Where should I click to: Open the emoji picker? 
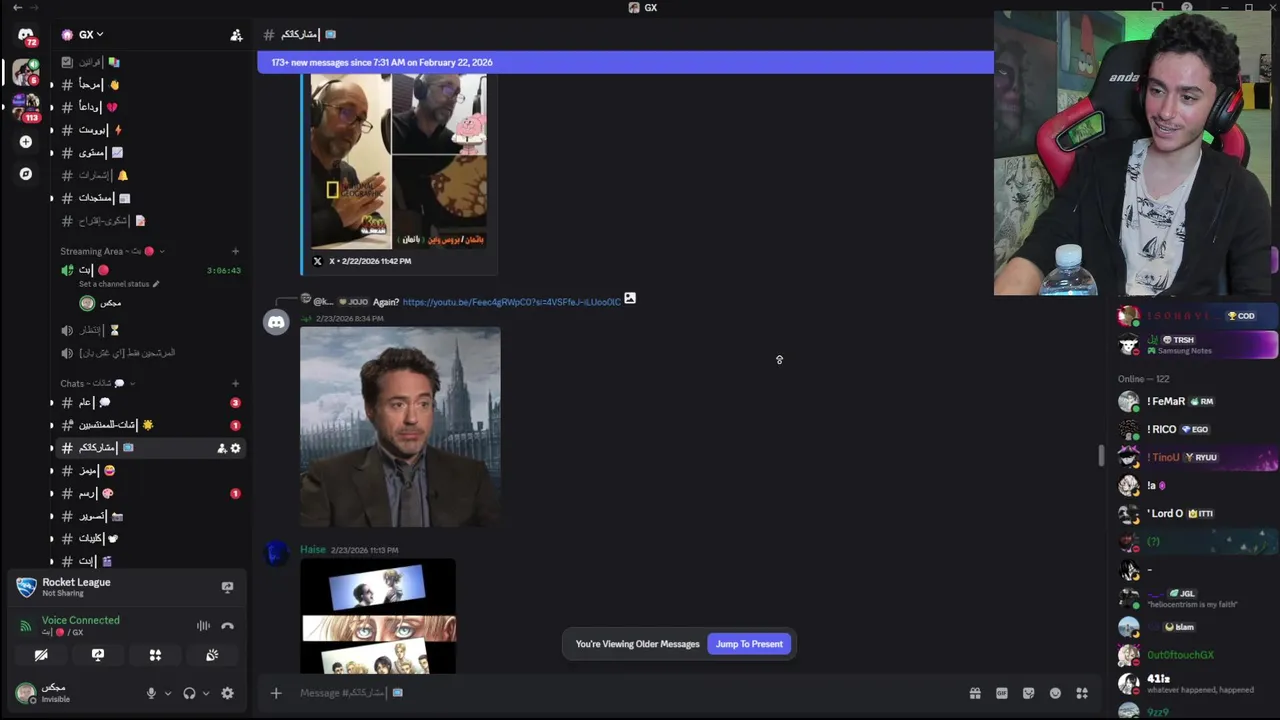pos(1055,693)
